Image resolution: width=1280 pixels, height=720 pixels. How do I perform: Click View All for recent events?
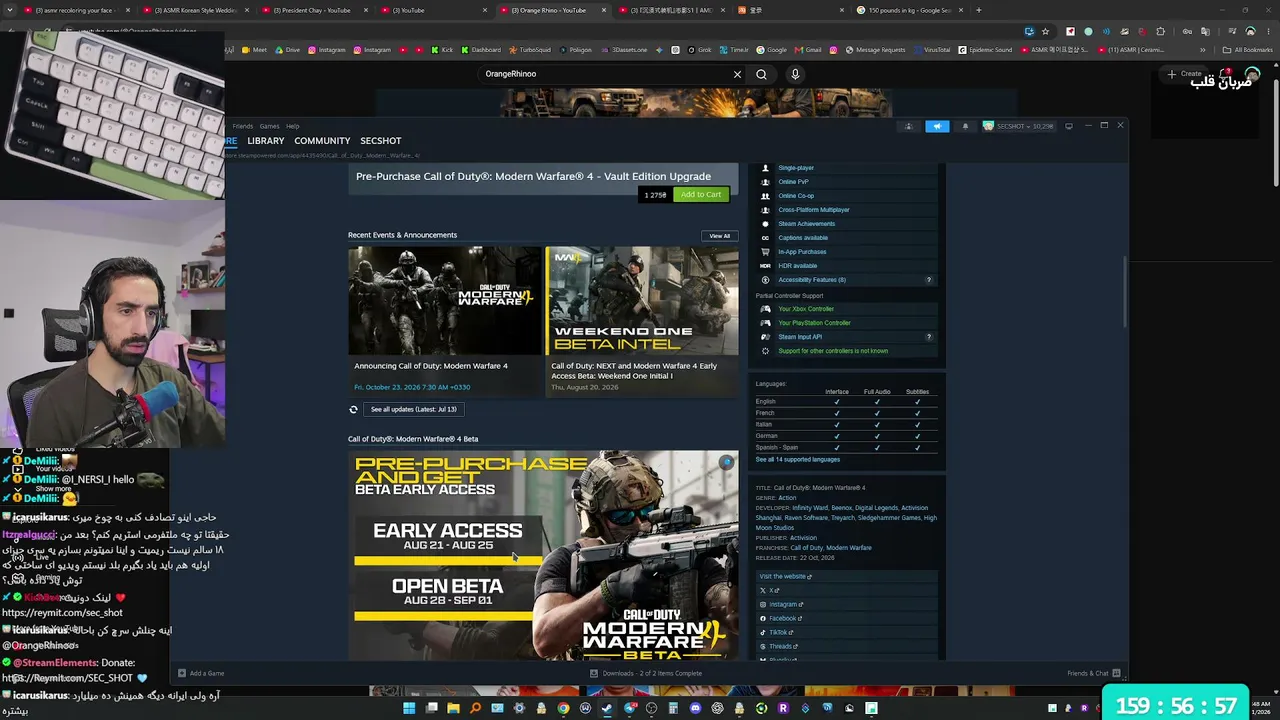720,236
